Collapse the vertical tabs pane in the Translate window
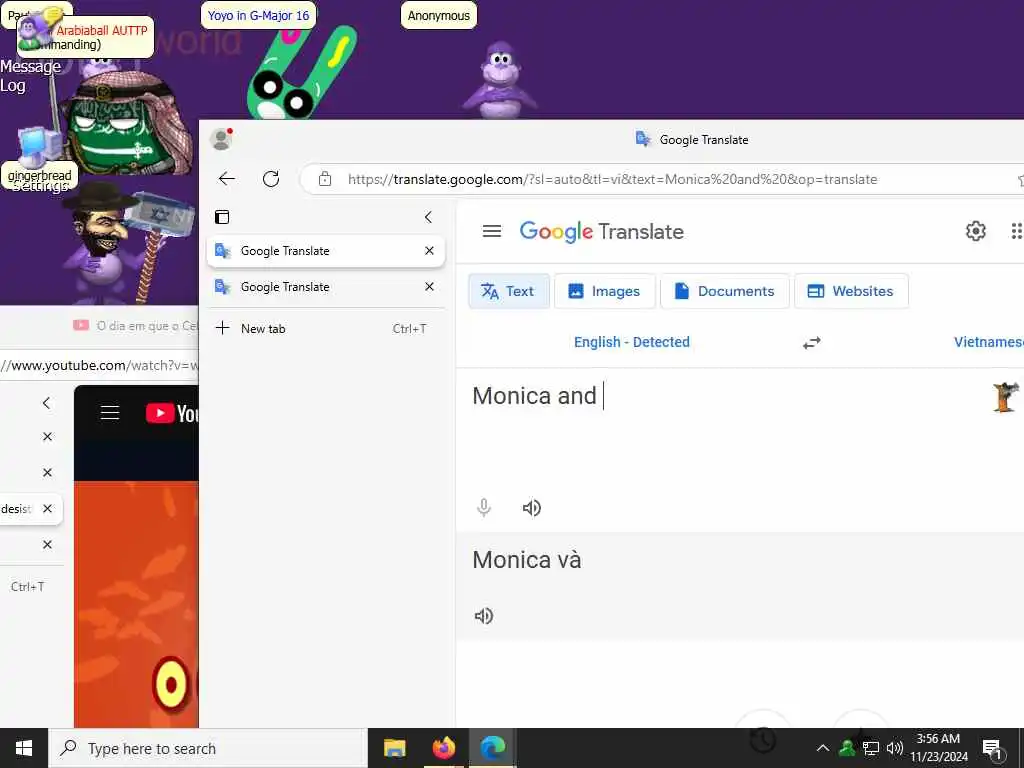Image resolution: width=1024 pixels, height=768 pixels. point(428,217)
